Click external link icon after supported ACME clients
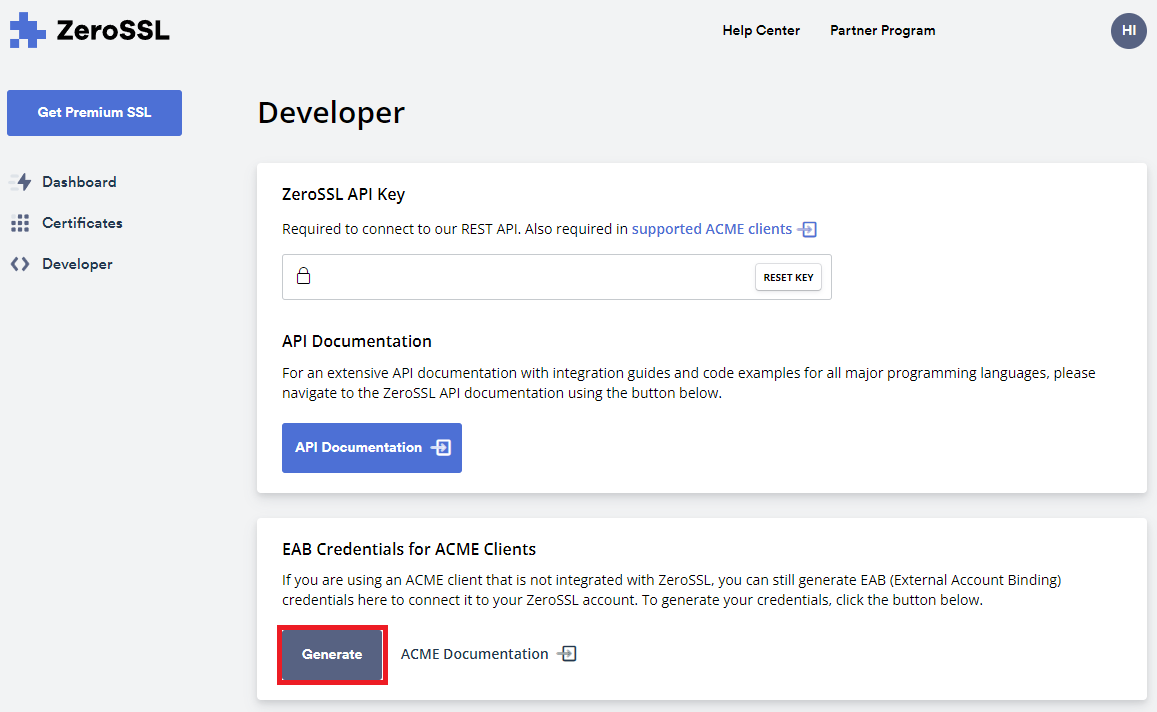1157x712 pixels. 807,229
